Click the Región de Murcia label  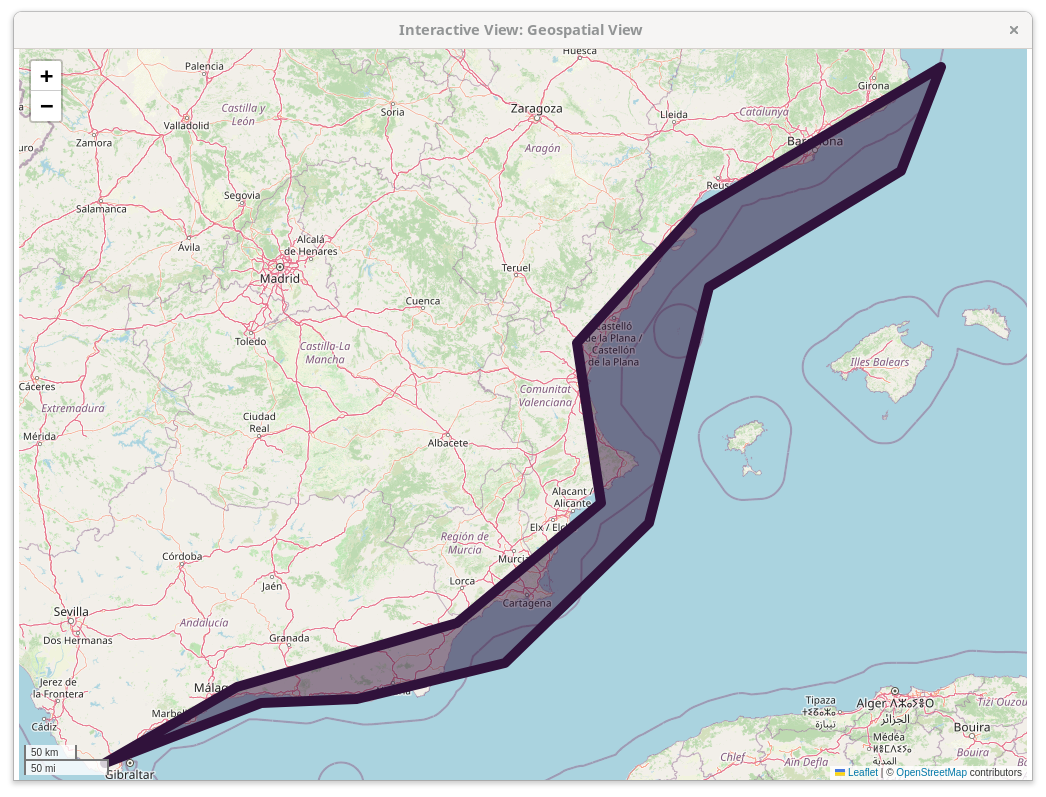click(465, 543)
